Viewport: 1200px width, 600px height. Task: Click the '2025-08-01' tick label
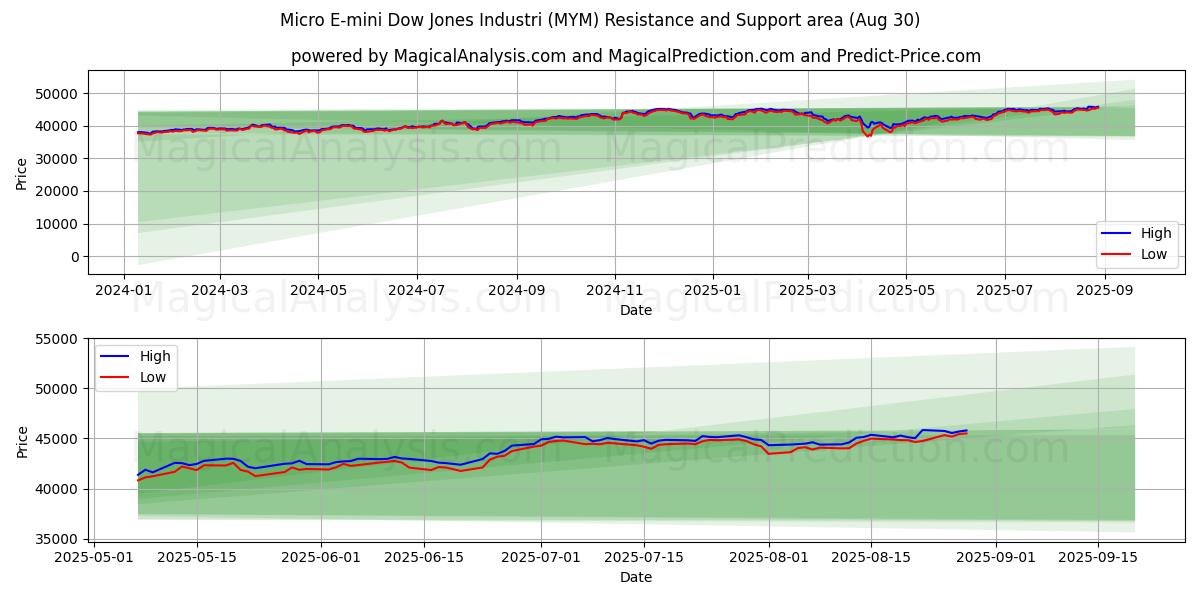point(769,558)
